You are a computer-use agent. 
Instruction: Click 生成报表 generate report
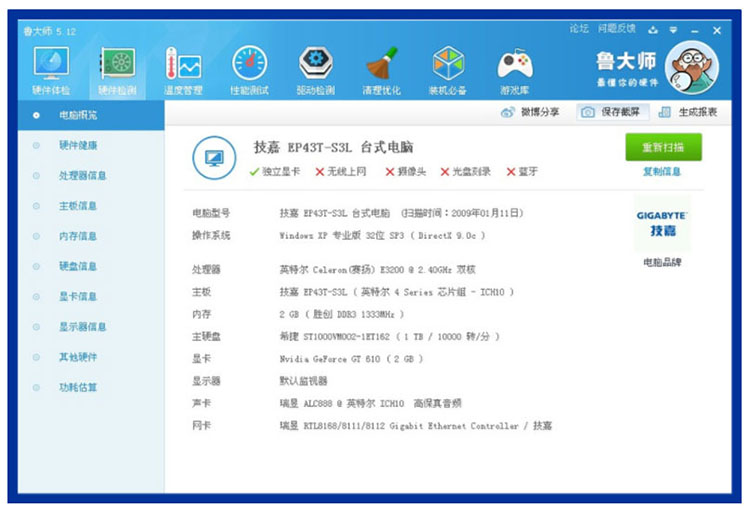point(688,112)
